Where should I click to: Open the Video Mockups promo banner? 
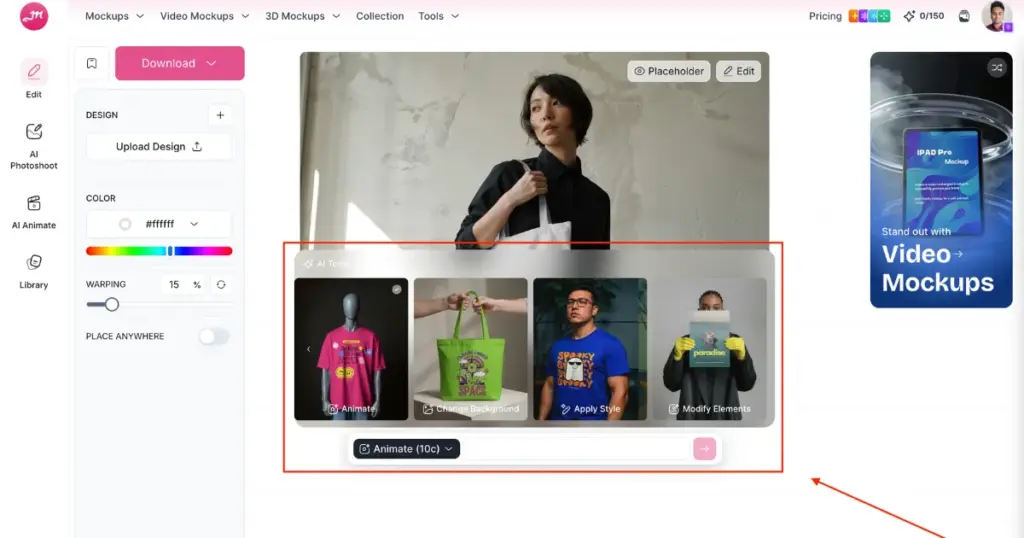[x=941, y=180]
